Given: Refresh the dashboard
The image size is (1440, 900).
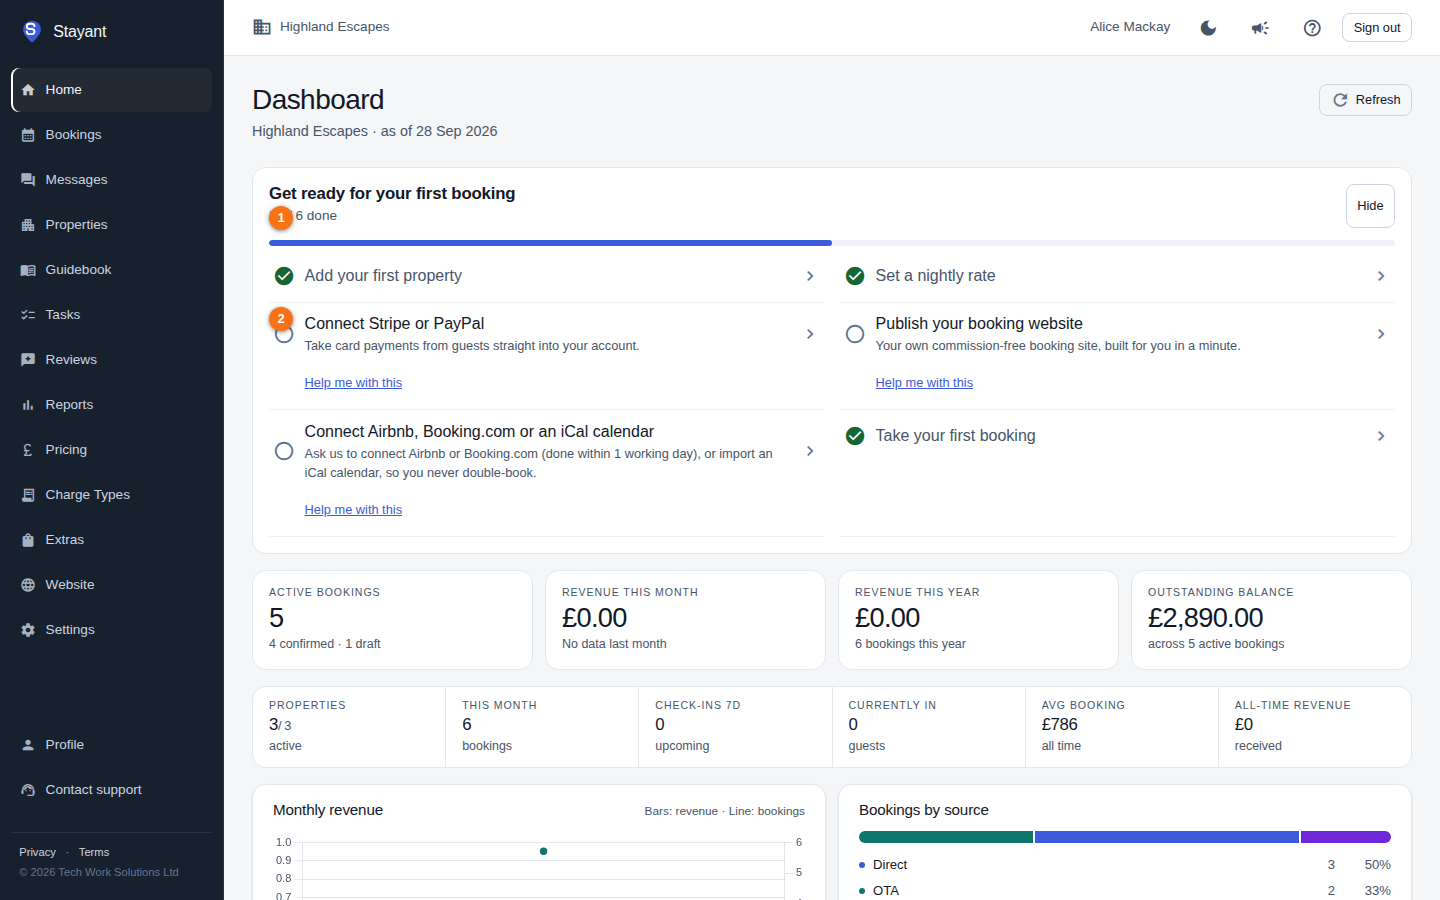Looking at the screenshot, I should (x=1365, y=100).
